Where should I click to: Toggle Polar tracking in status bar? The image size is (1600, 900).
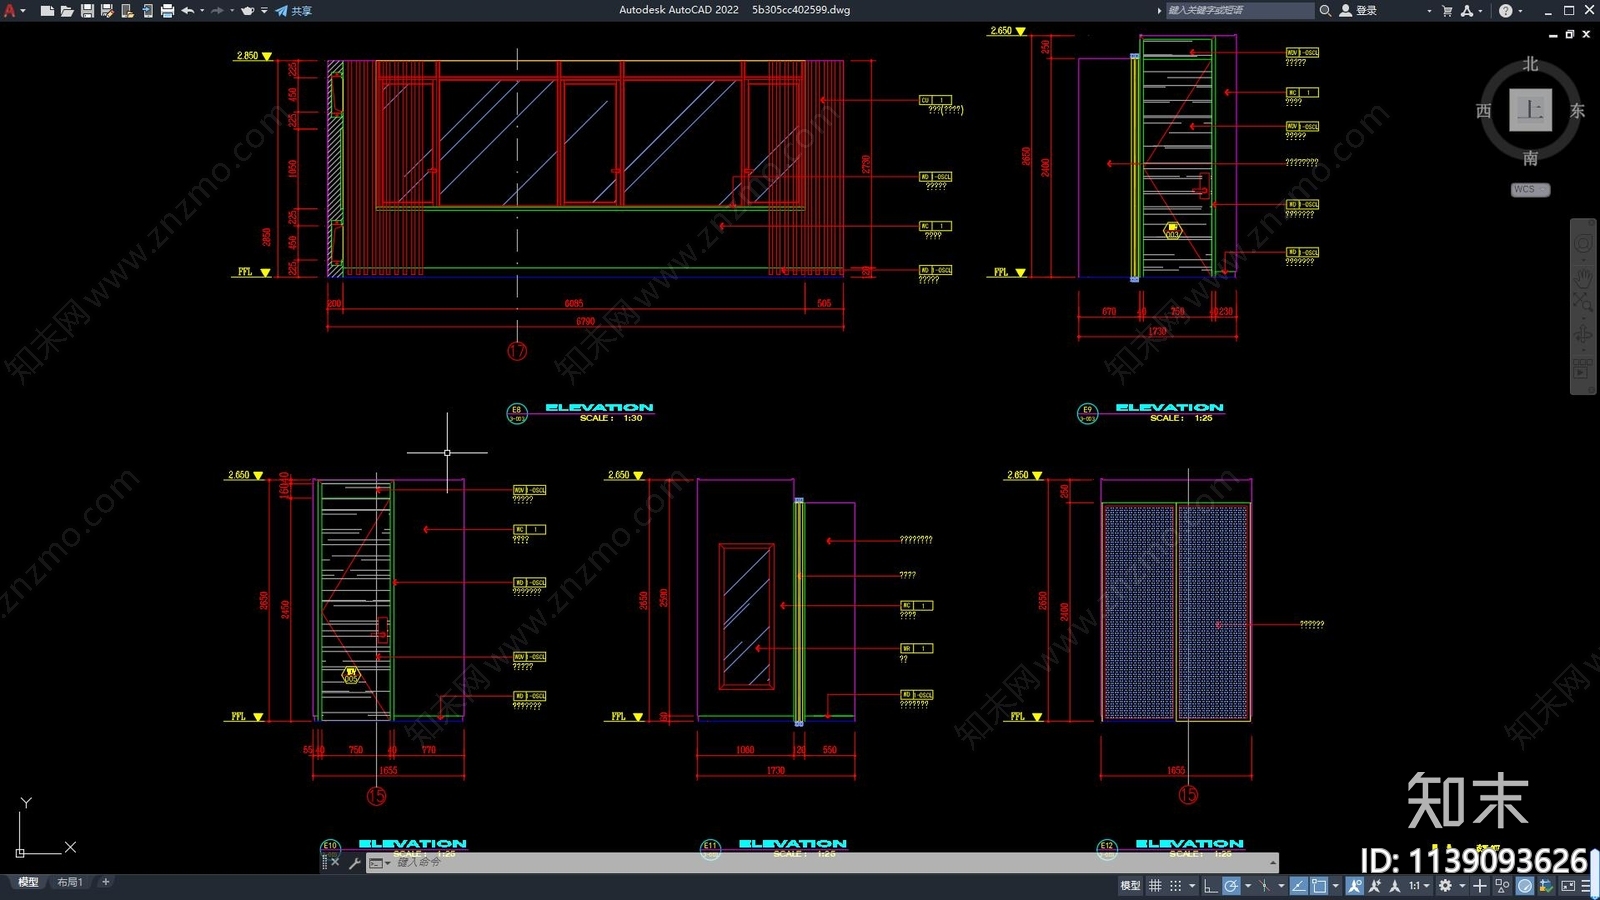(x=1231, y=886)
